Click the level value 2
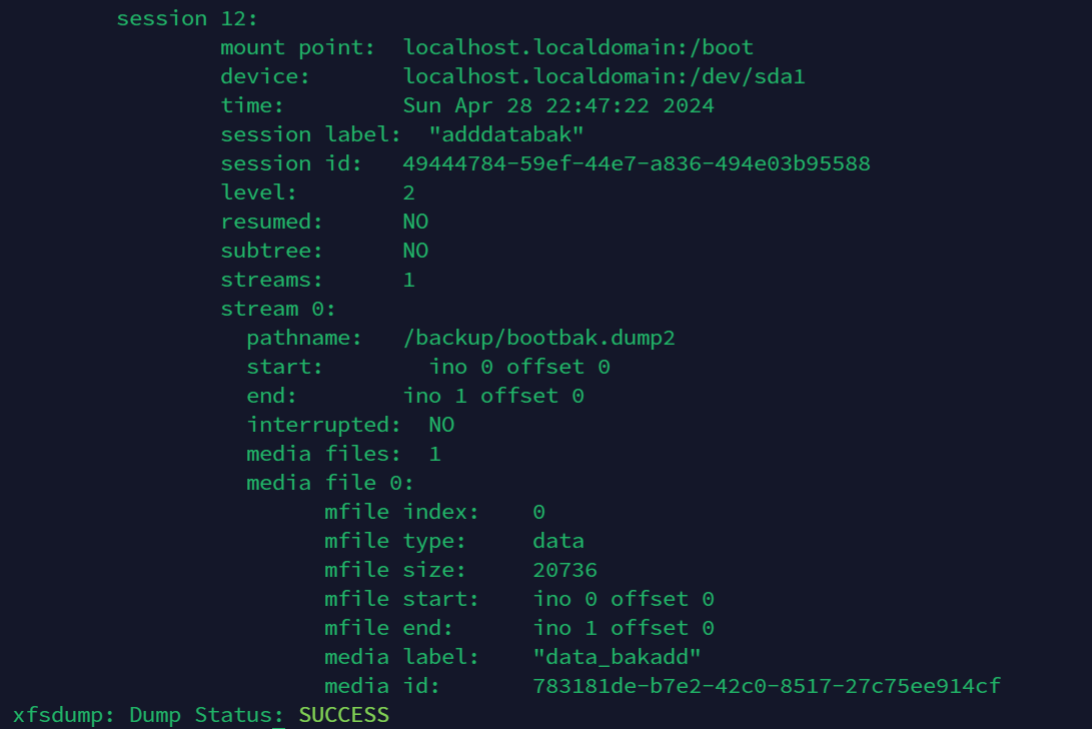Screen dimensions: 1092x729 pos(409,193)
